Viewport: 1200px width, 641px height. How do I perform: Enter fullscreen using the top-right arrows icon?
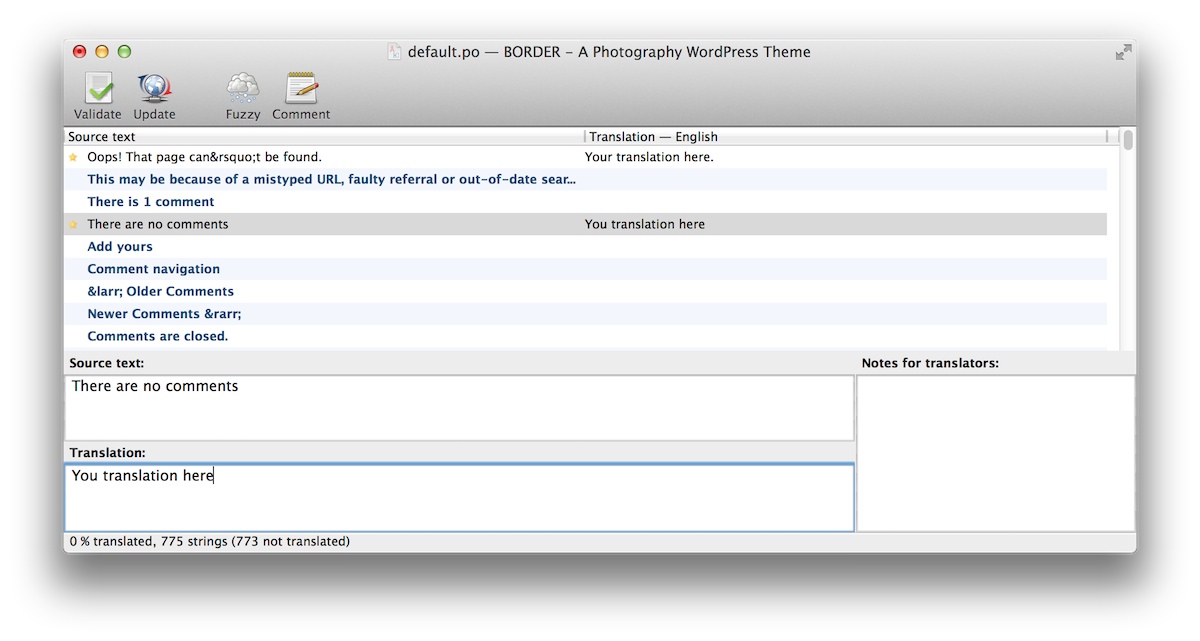tap(1123, 52)
